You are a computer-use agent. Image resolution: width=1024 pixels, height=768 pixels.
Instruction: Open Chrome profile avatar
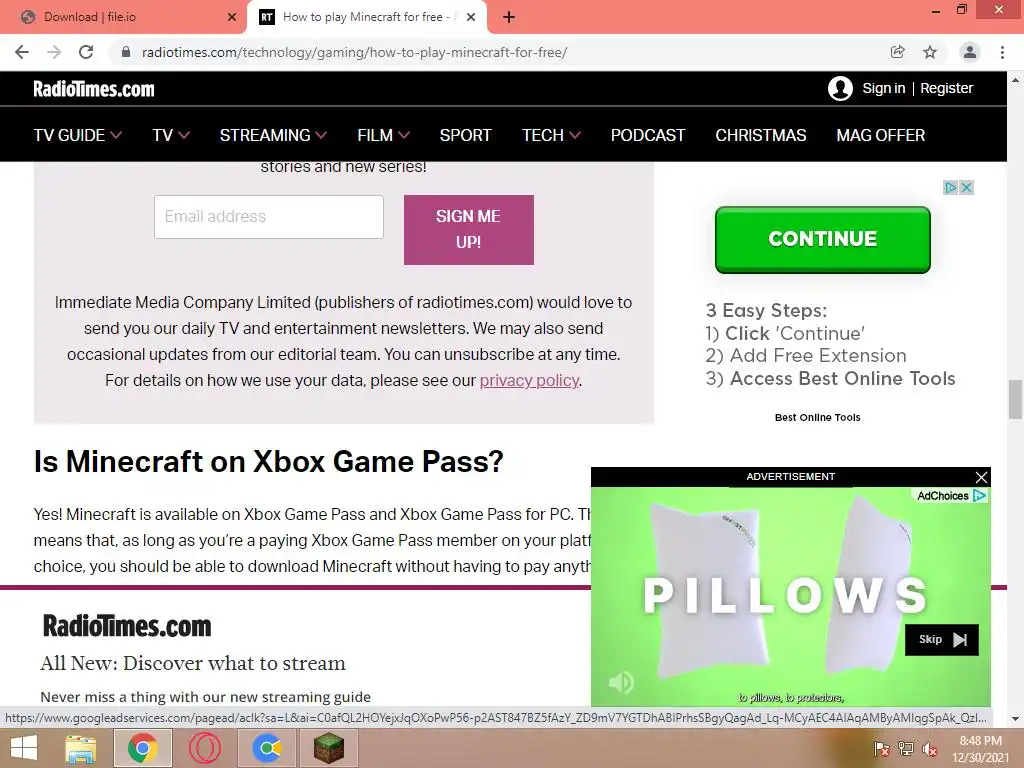[970, 52]
